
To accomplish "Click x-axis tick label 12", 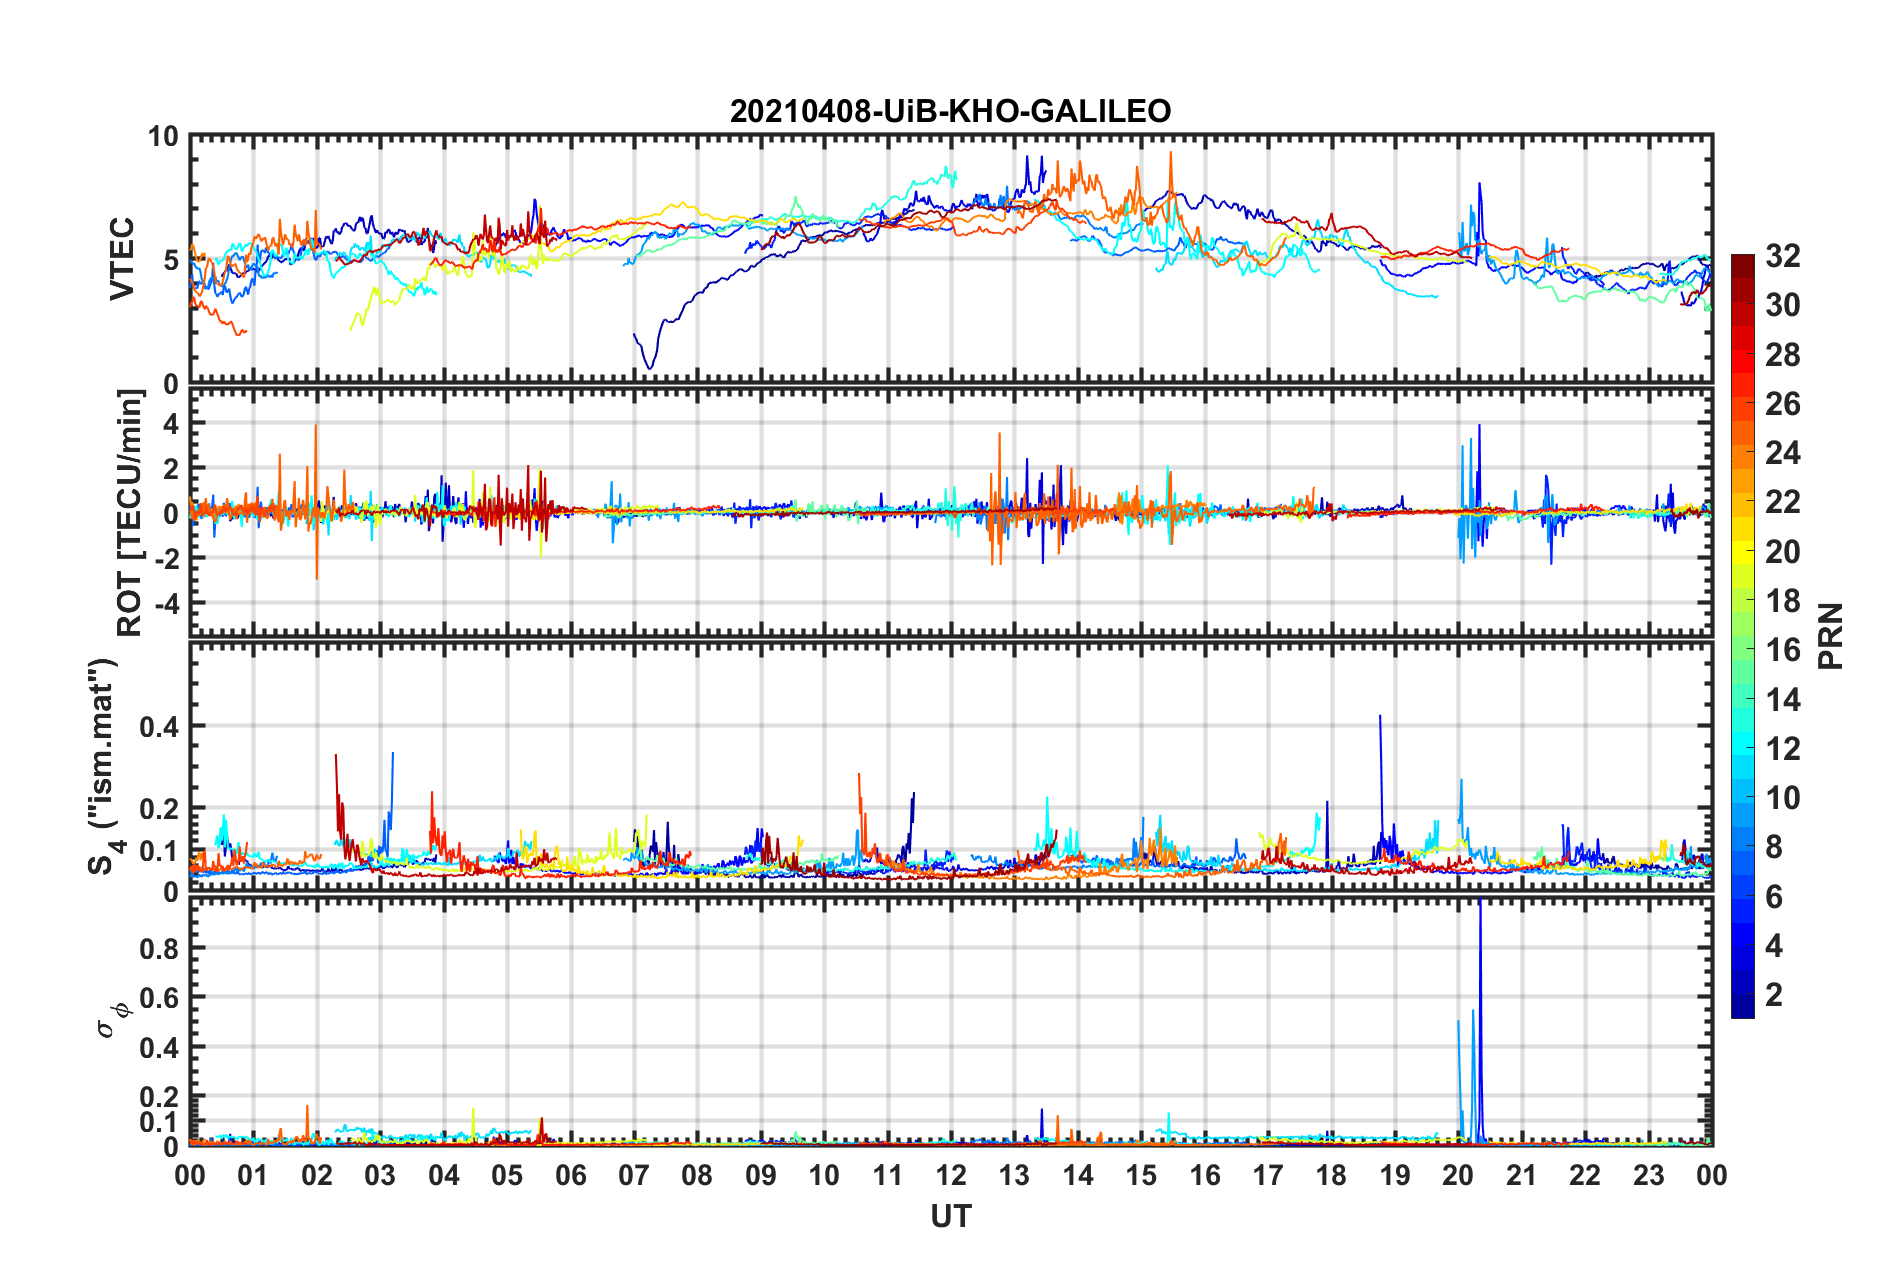I will tap(951, 1175).
